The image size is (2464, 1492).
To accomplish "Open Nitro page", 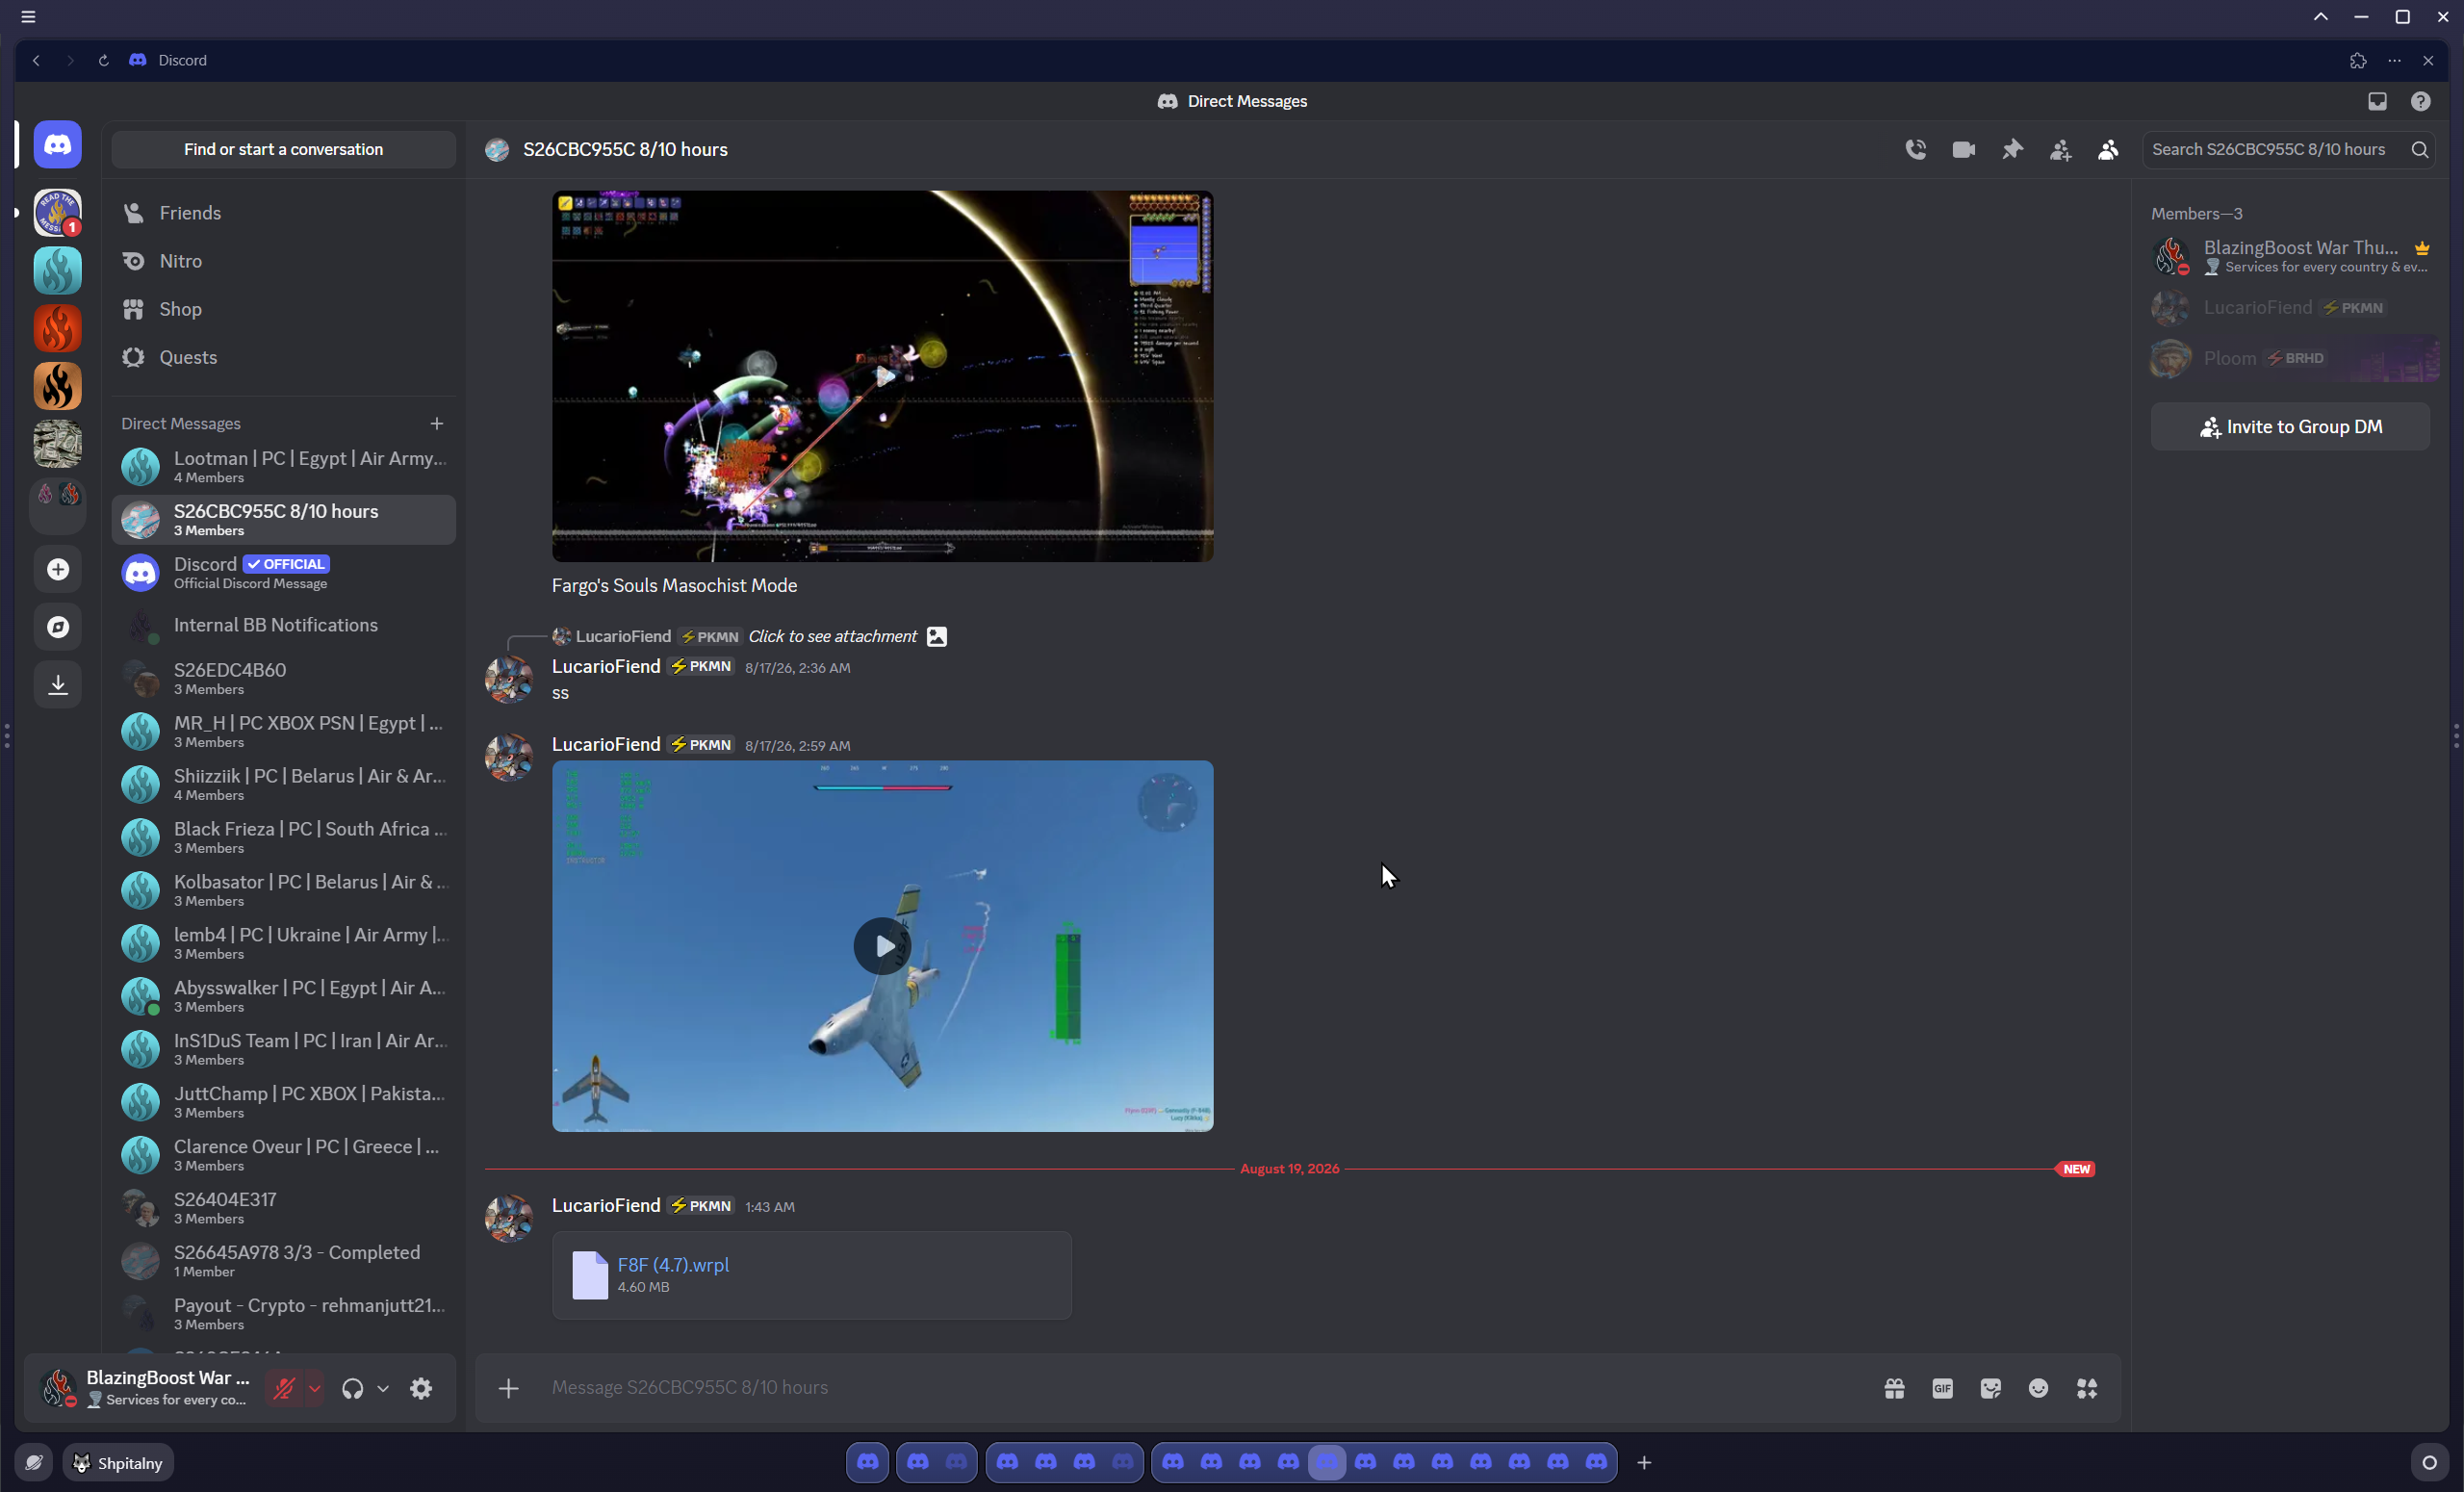I will 284,261.
